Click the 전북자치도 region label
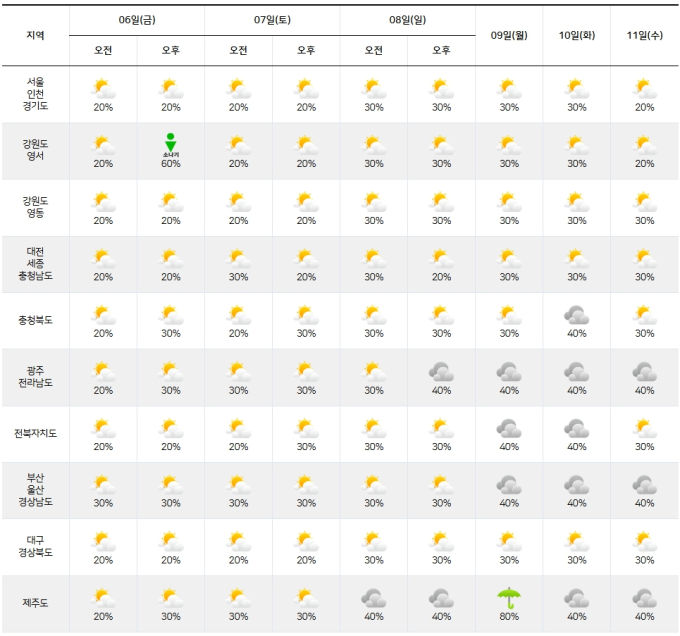680x636 pixels. pos(35,433)
